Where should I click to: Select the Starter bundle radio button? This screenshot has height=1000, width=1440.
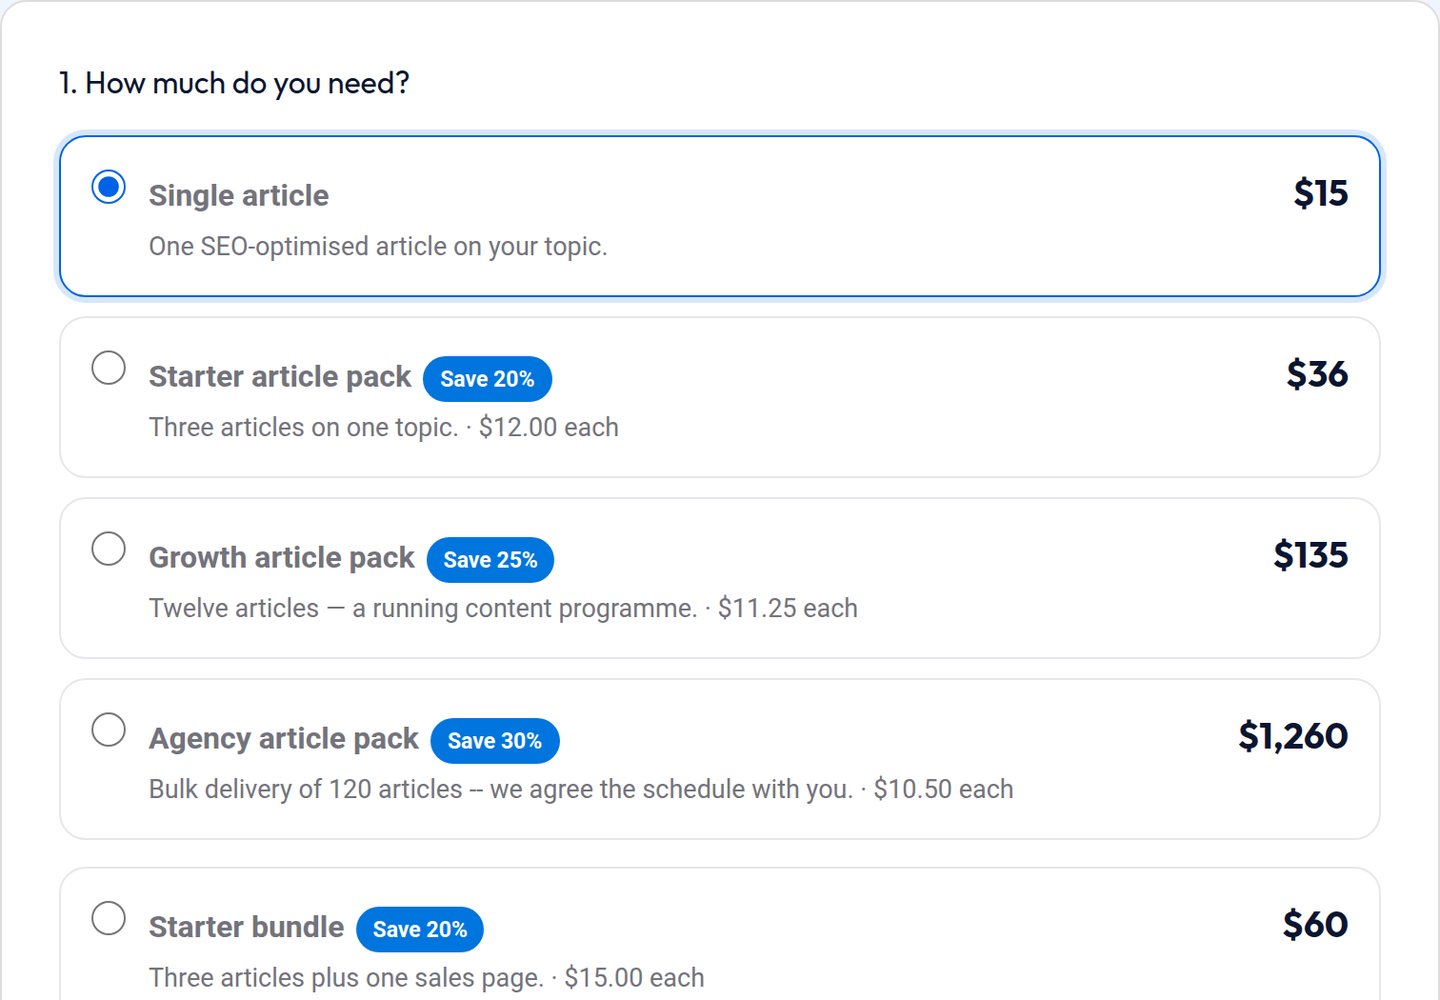pos(108,918)
